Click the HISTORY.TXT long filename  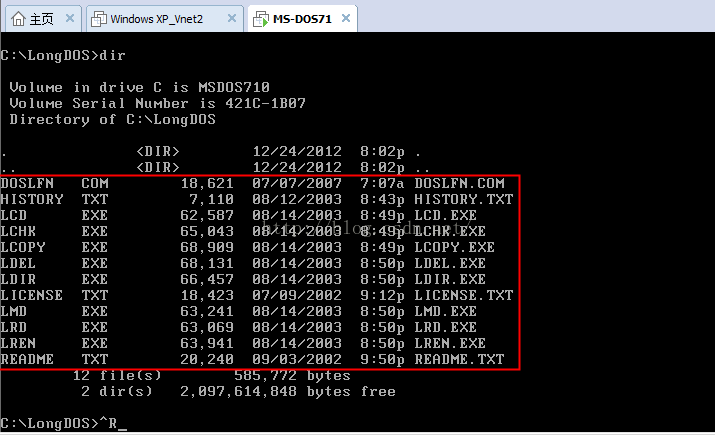tap(464, 199)
